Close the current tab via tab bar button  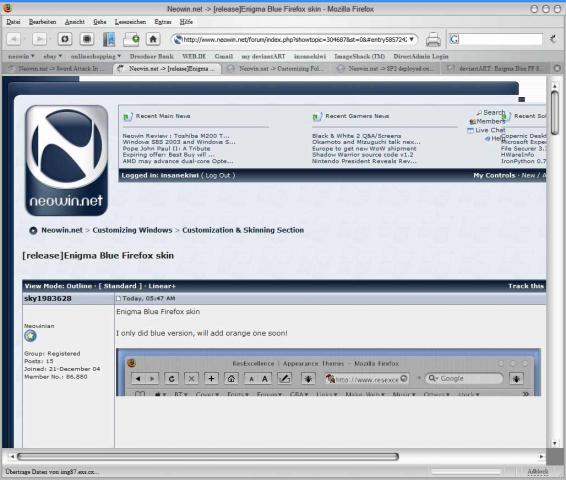coord(557,68)
